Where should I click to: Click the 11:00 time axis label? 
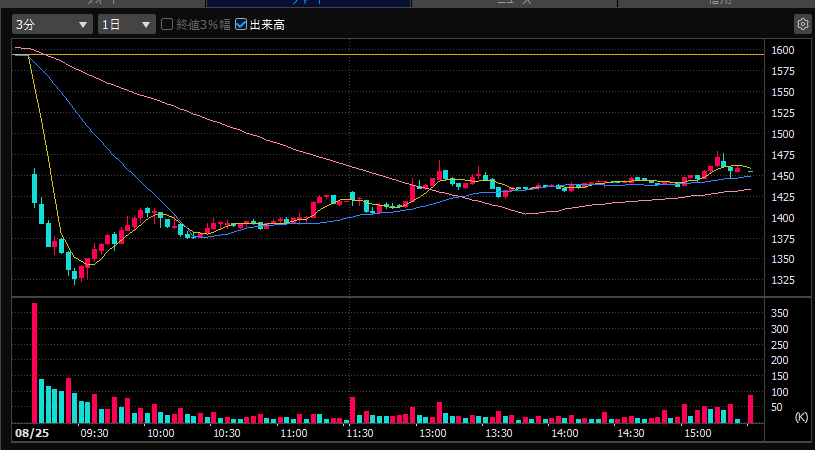[x=294, y=433]
